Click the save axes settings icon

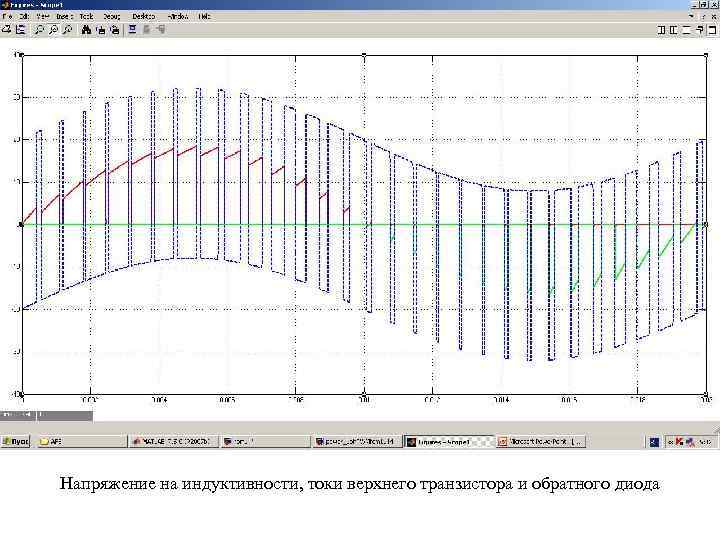tap(101, 30)
